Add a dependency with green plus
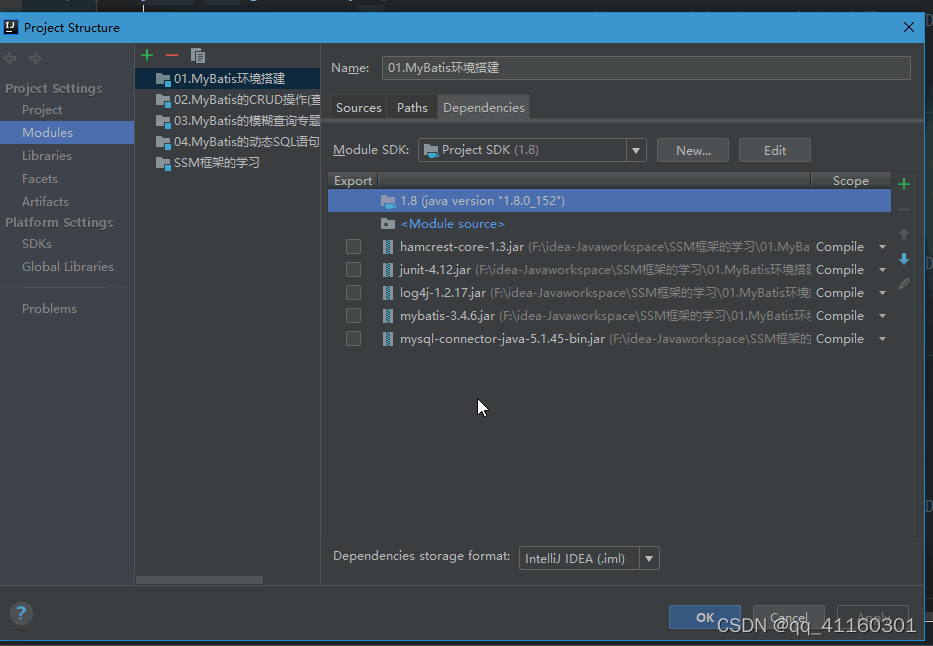933x646 pixels. click(904, 184)
